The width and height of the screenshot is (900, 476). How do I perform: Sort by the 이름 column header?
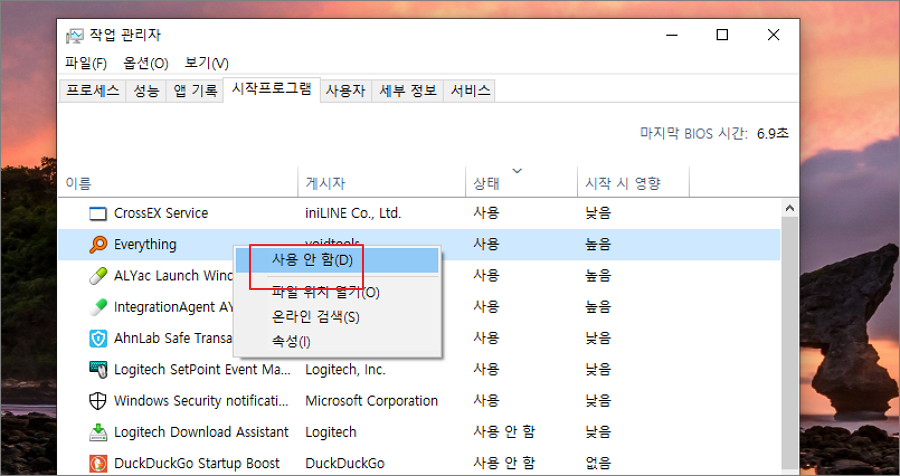point(178,183)
